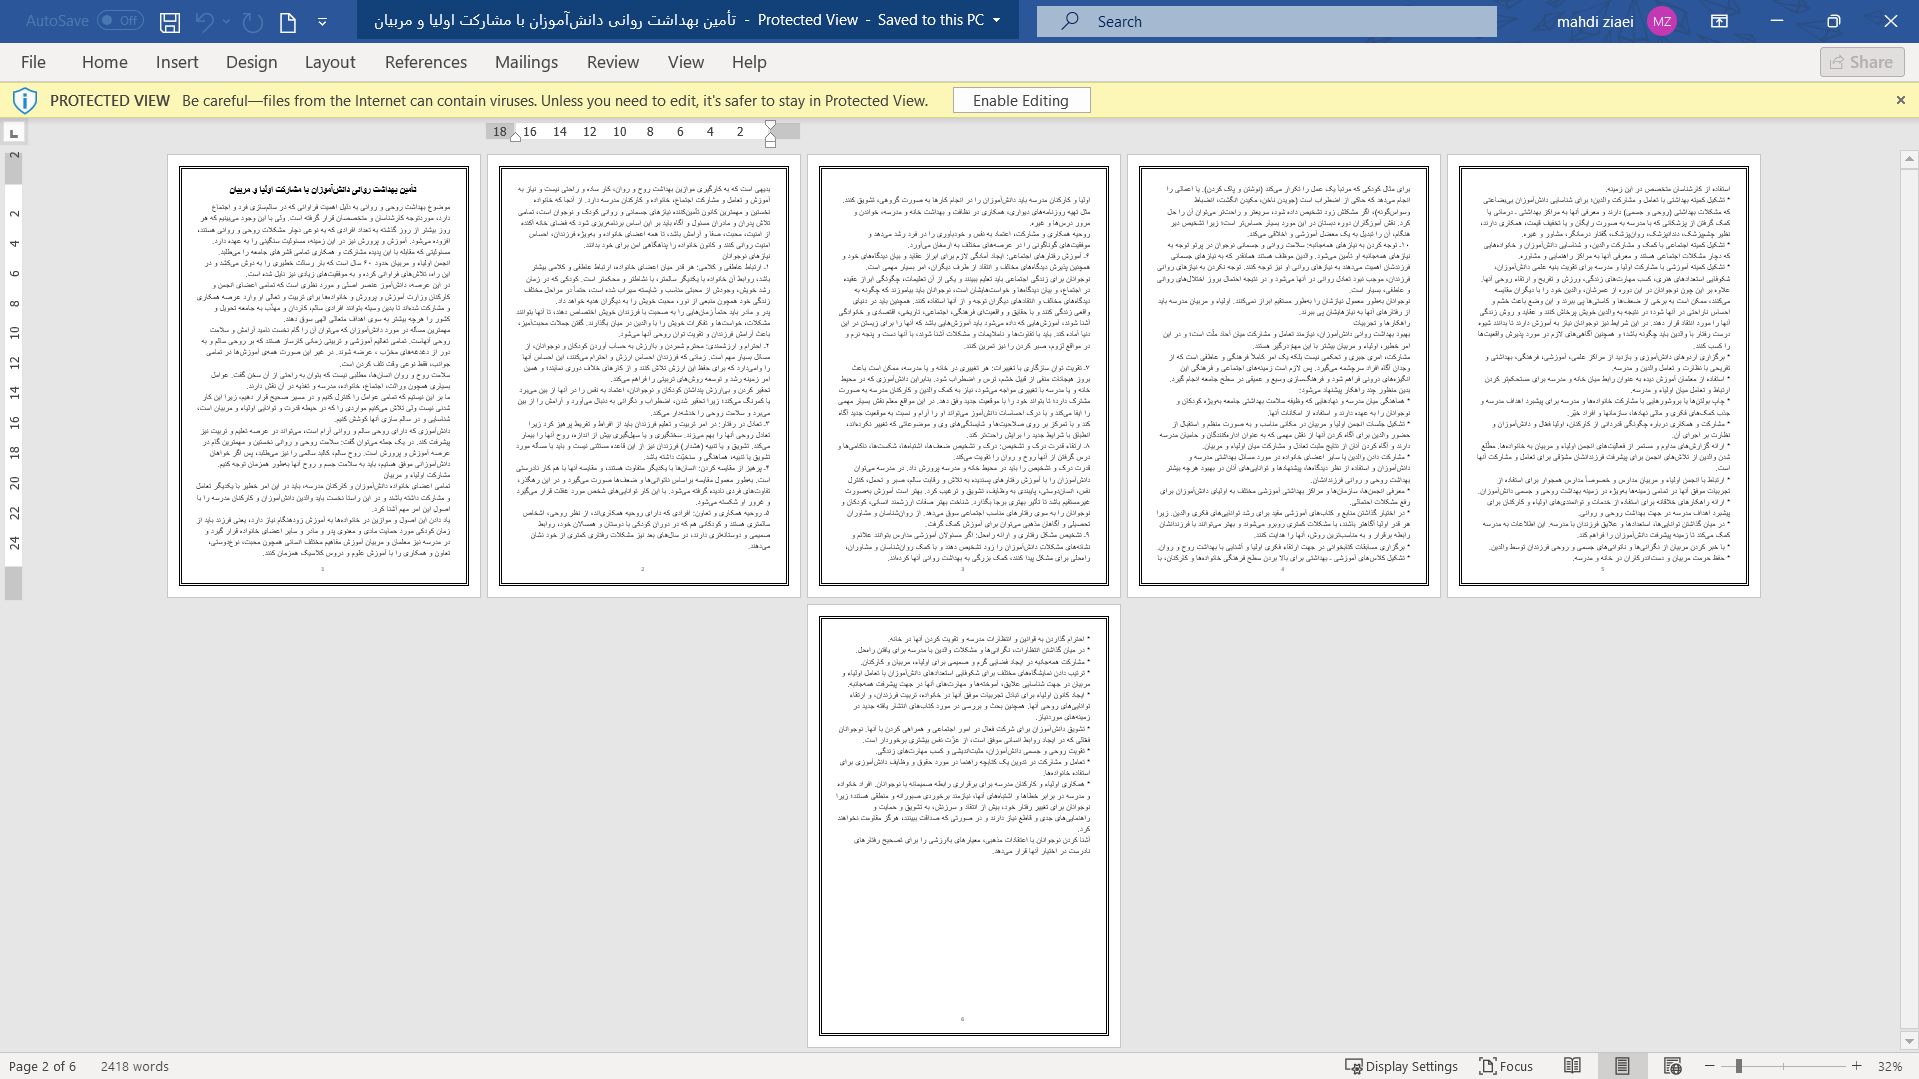This screenshot has width=1919, height=1079.
Task: Open the Home tab
Action: click(x=105, y=62)
